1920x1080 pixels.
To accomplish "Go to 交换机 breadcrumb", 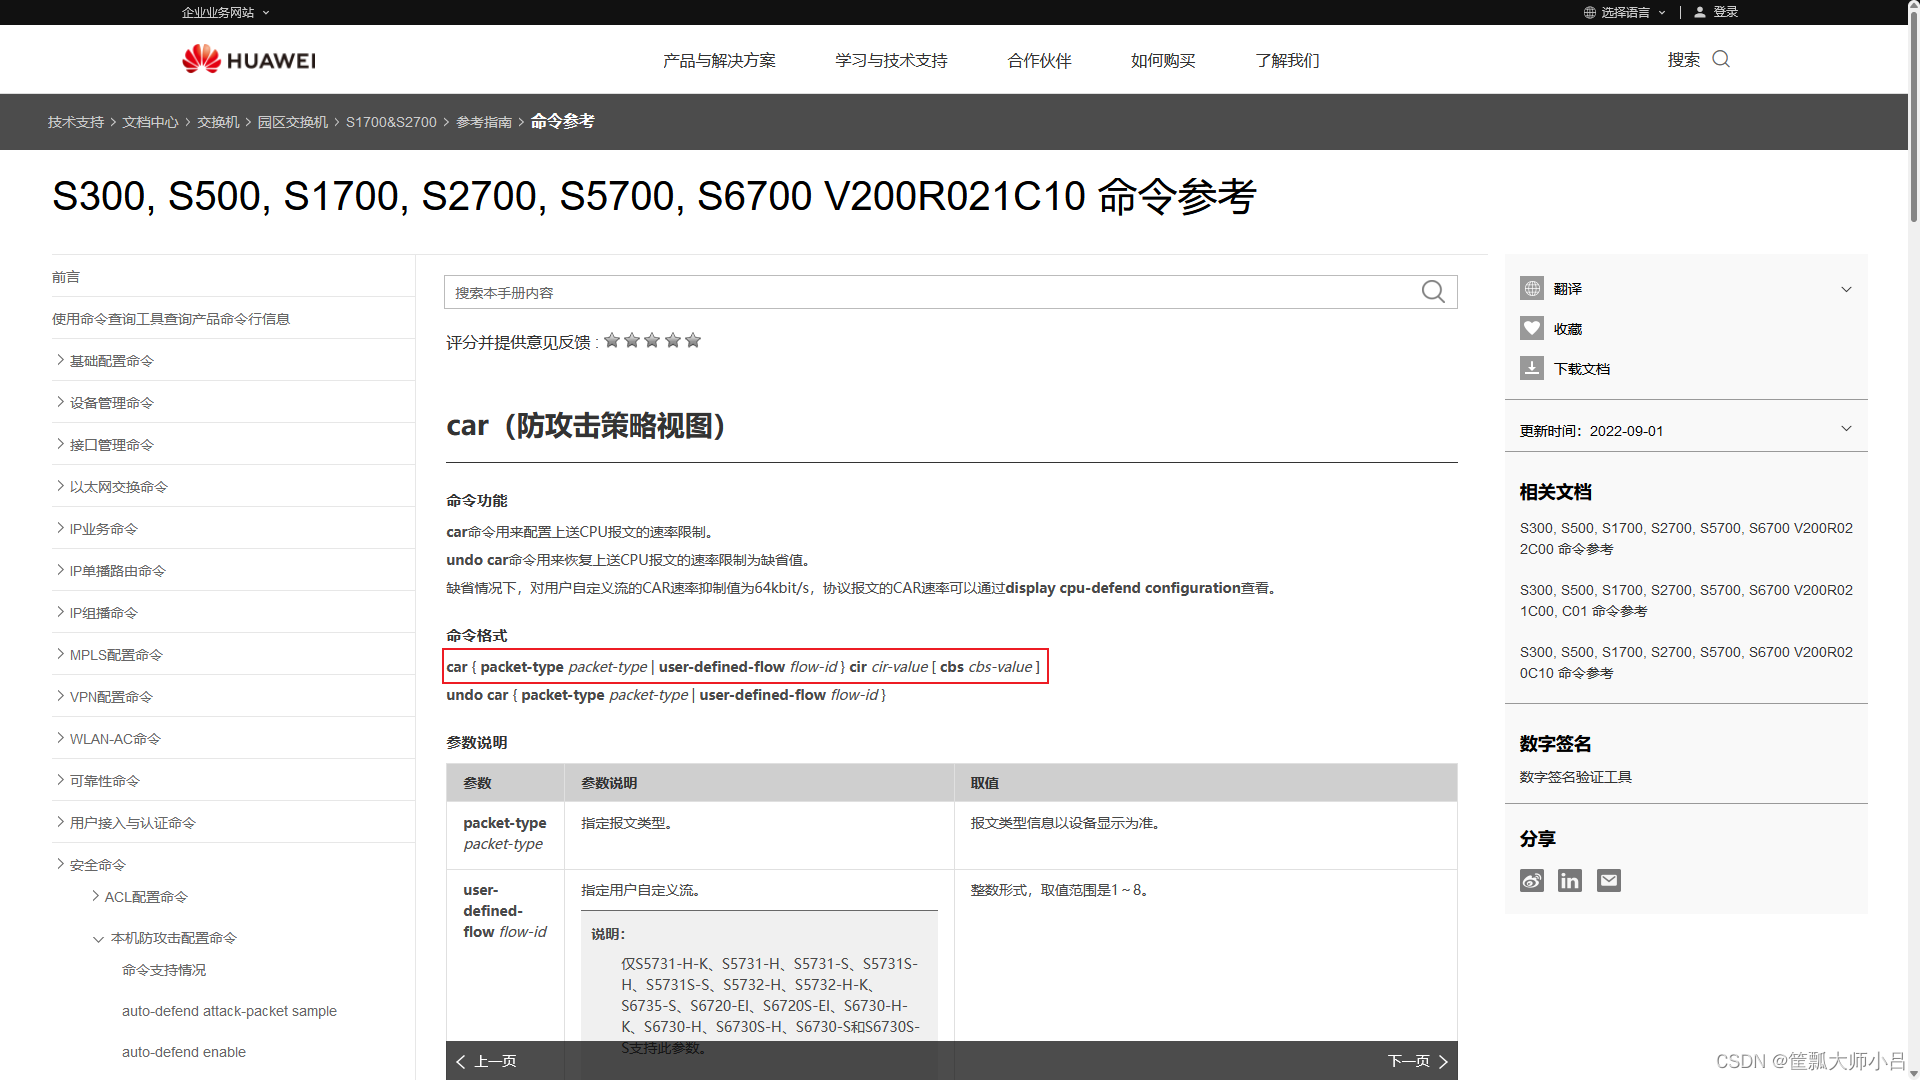I will coord(218,121).
